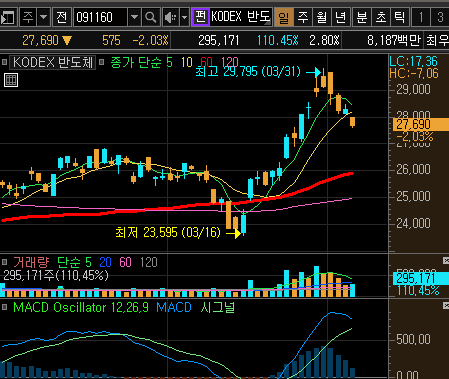Click the blue 20 volume average legend
The width and height of the screenshot is (449, 379).
point(105,263)
